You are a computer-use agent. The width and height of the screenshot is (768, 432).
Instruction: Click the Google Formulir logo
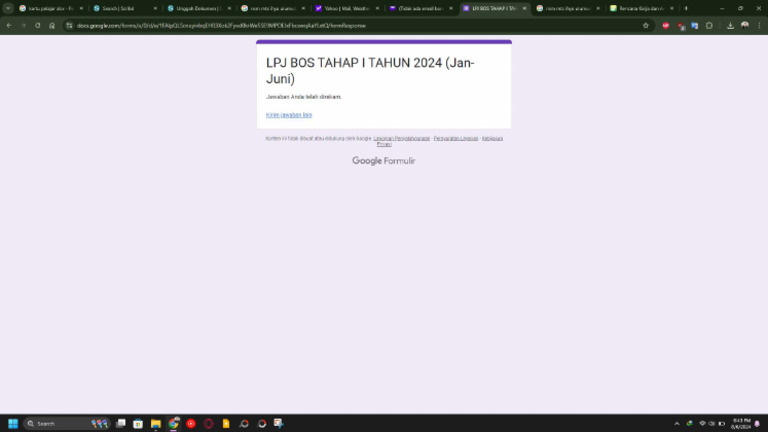384,161
